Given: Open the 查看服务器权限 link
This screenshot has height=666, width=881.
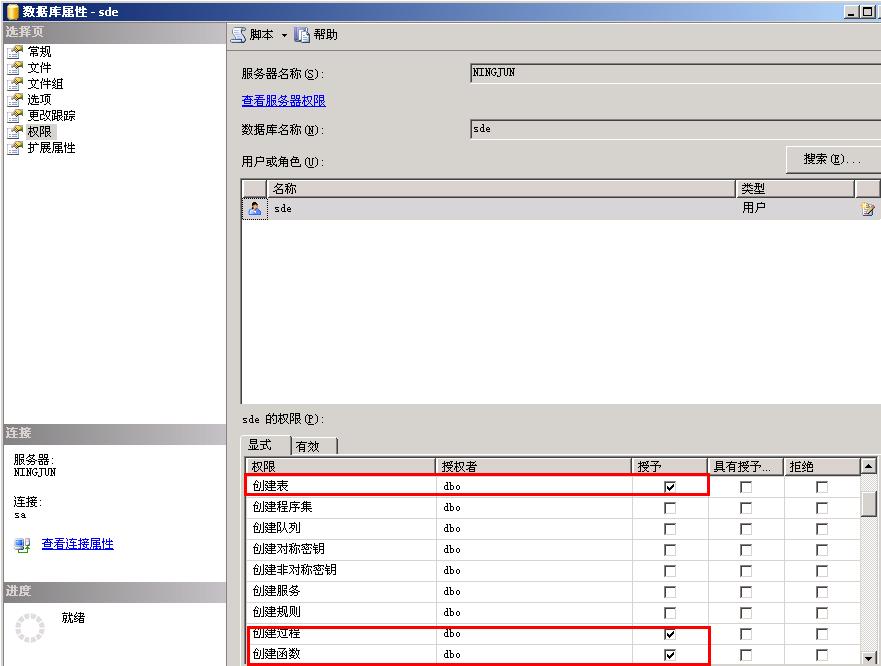Looking at the screenshot, I should tap(287, 100).
